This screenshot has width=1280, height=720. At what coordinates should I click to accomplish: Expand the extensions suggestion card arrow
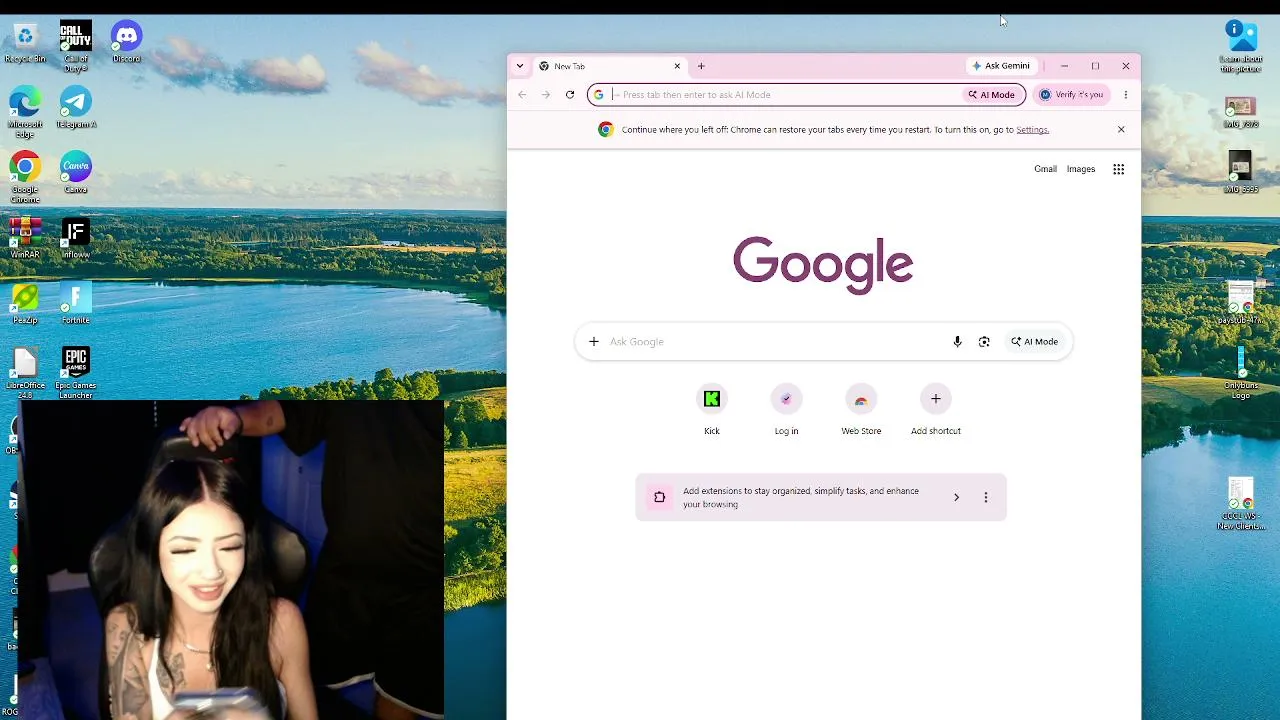(x=956, y=497)
